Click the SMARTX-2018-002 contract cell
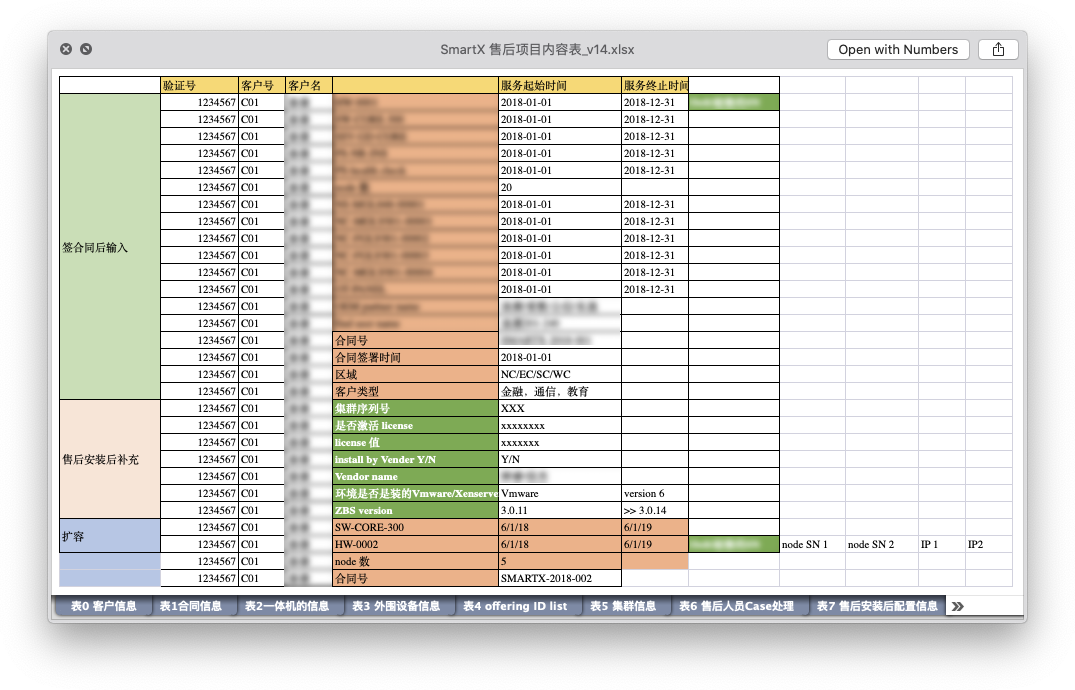 (560, 578)
